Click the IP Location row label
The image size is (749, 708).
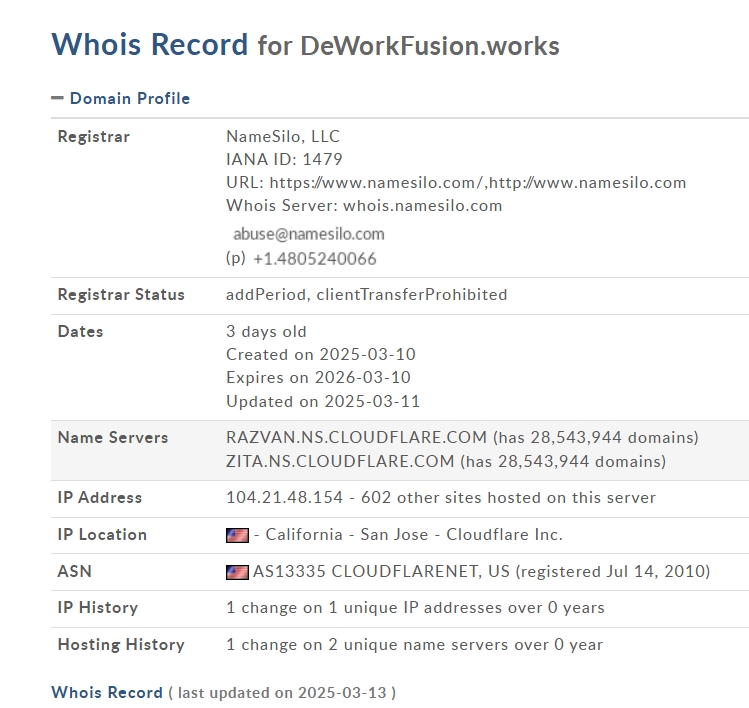[102, 535]
